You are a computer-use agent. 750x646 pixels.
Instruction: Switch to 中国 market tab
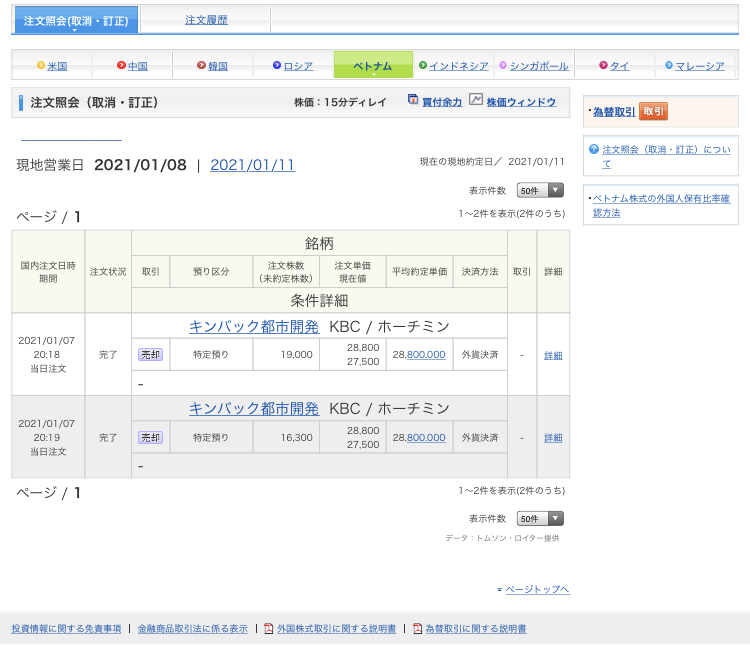[x=138, y=66]
